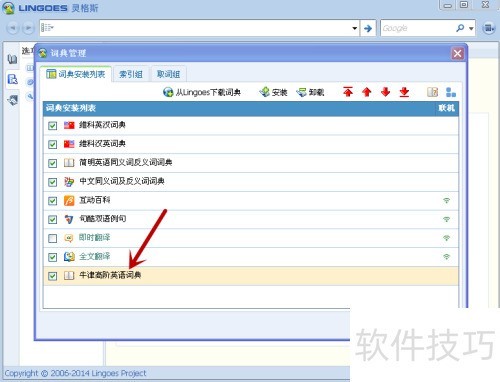Select 全文翻译 row text
The height and width of the screenshot is (382, 500).
coord(94,256)
